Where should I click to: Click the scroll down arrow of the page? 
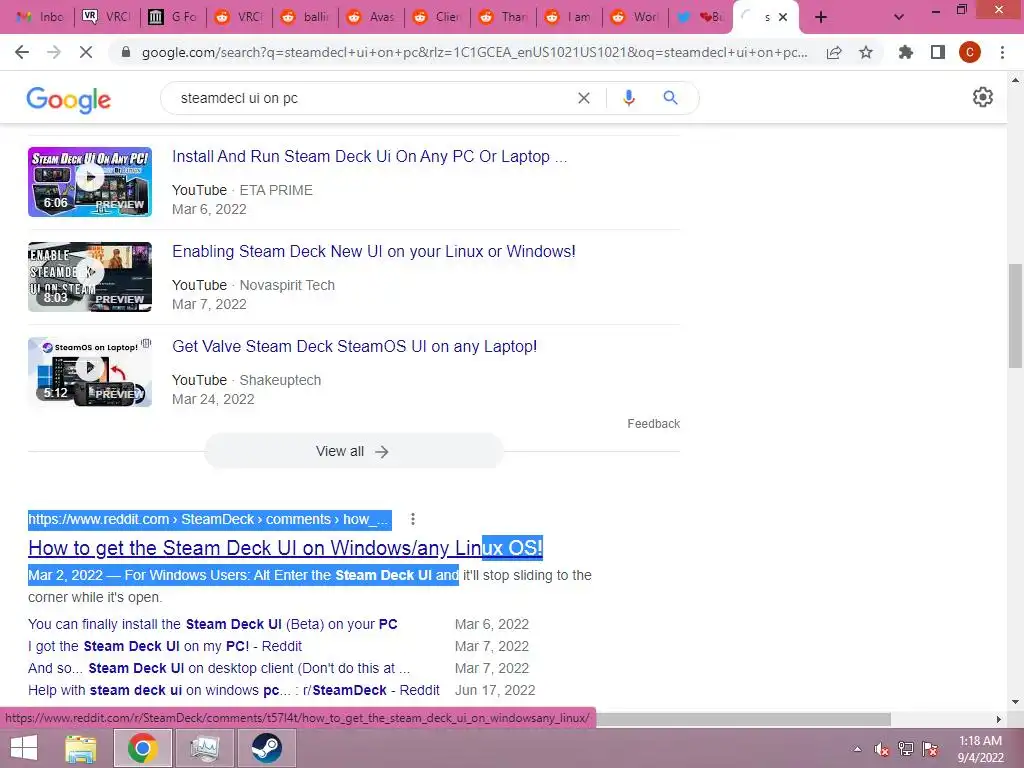point(1015,702)
